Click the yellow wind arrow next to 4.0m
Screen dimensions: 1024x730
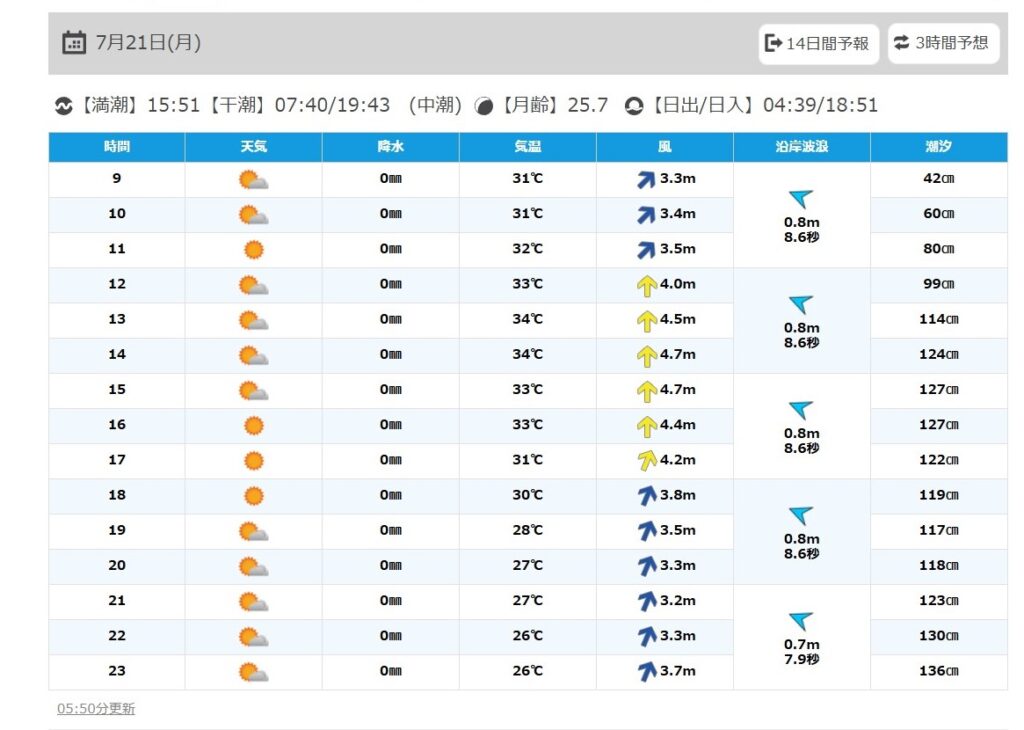coord(647,286)
